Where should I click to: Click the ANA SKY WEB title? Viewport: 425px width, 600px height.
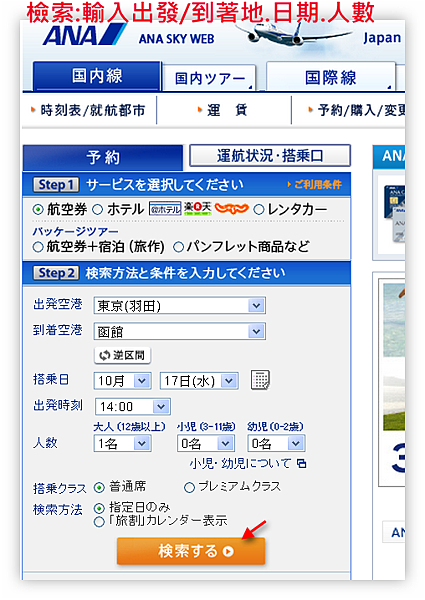tap(176, 39)
